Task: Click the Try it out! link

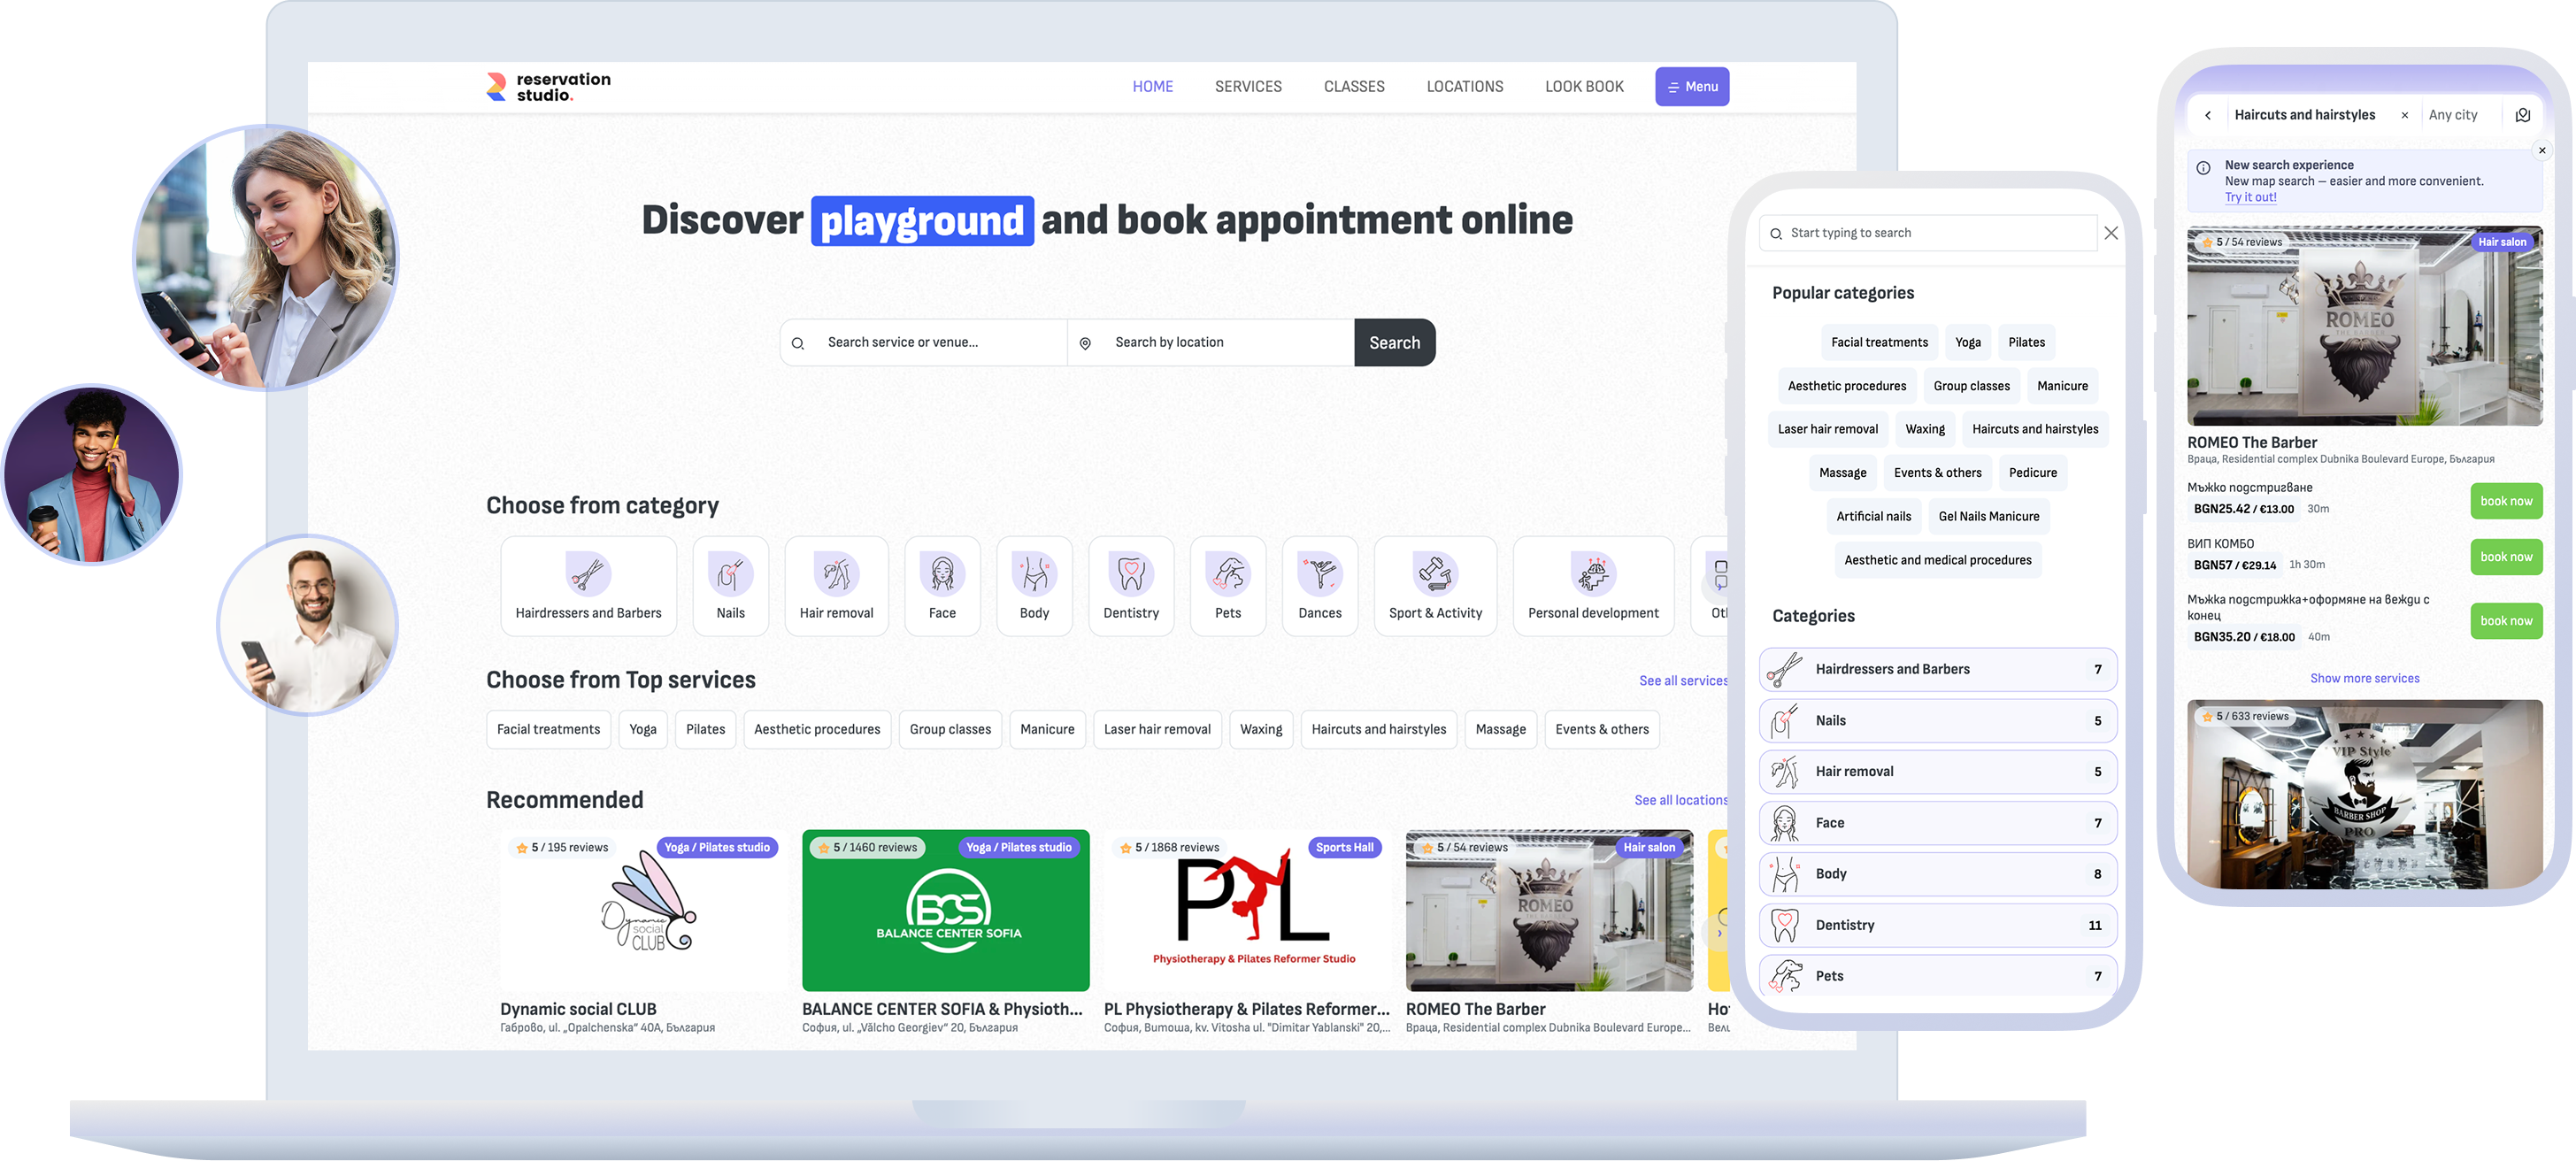Action: coord(2250,197)
